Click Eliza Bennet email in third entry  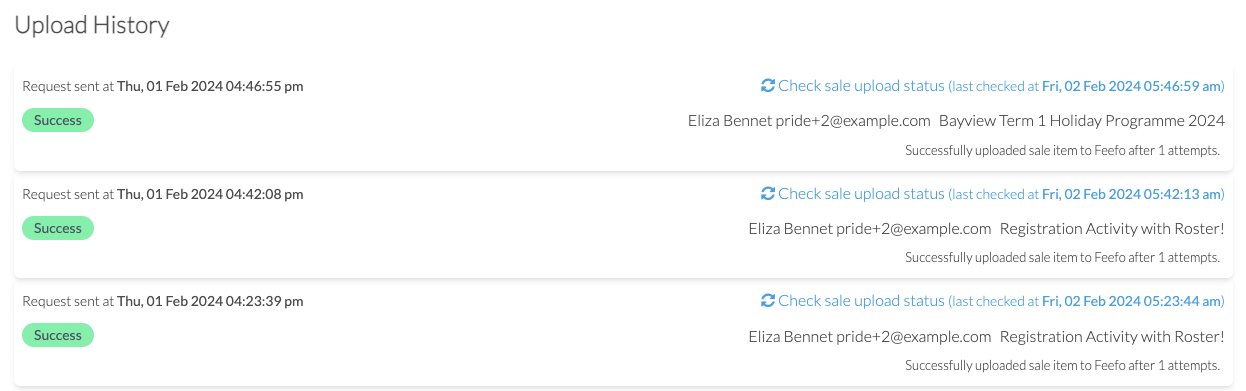869,336
